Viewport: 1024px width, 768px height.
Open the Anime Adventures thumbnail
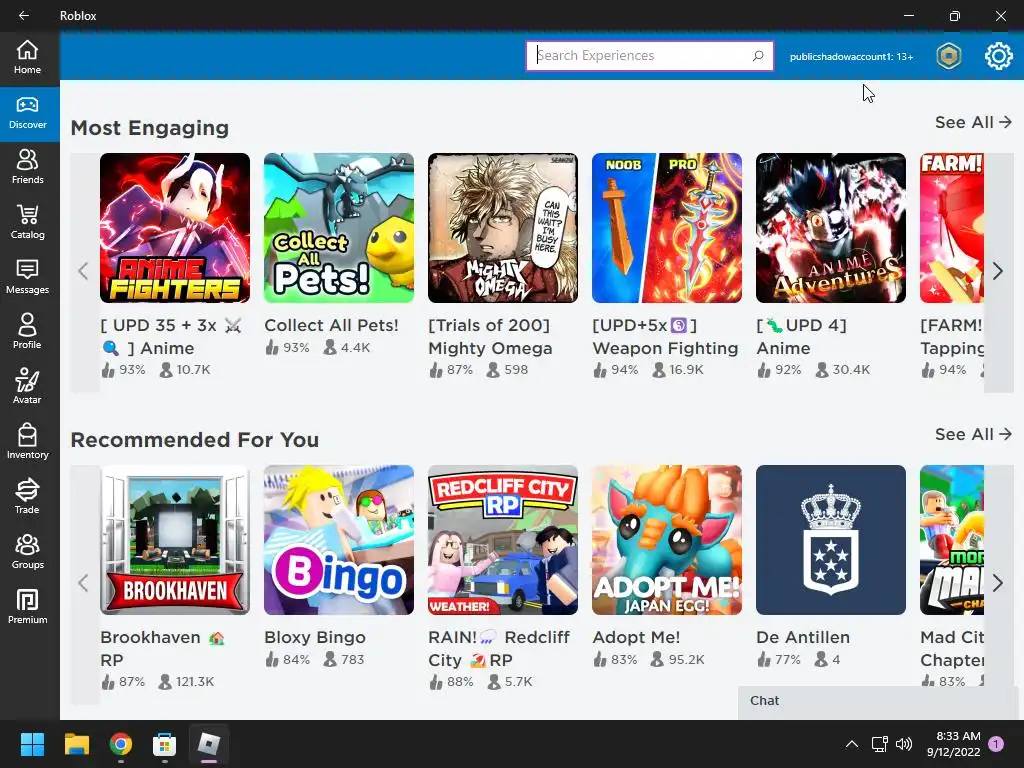[x=831, y=228]
